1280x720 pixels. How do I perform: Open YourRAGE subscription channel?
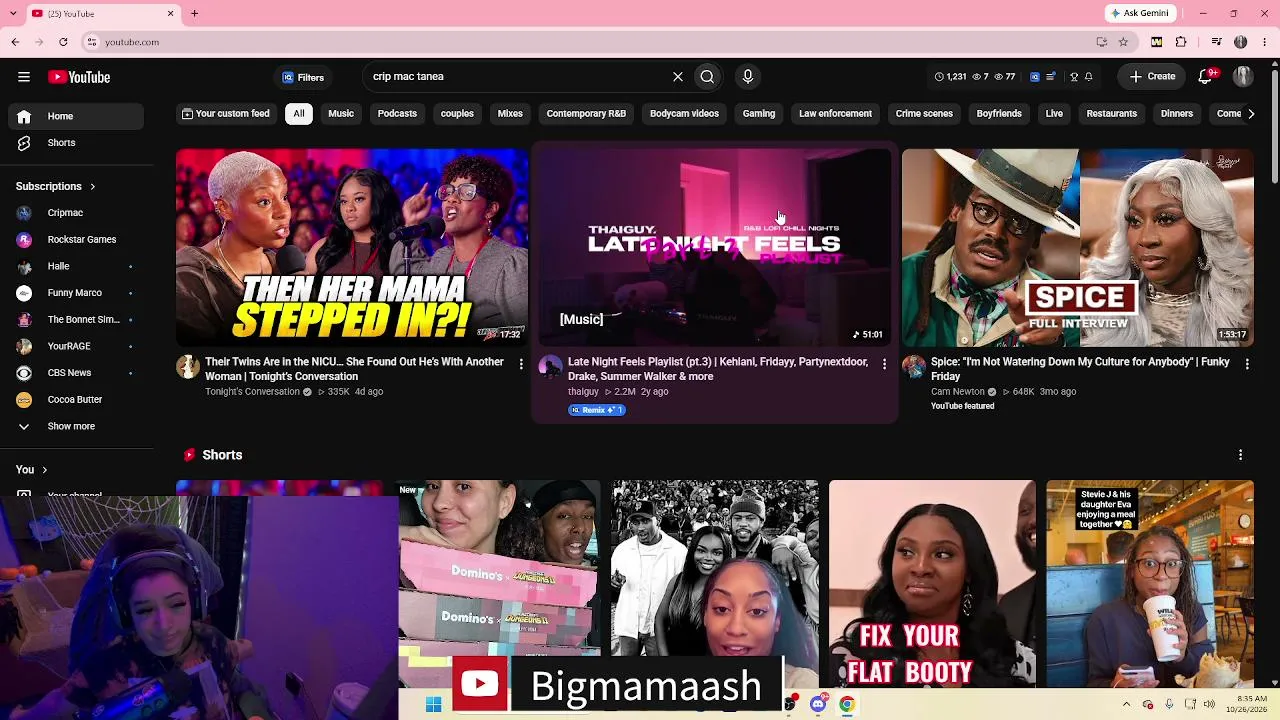(x=76, y=346)
